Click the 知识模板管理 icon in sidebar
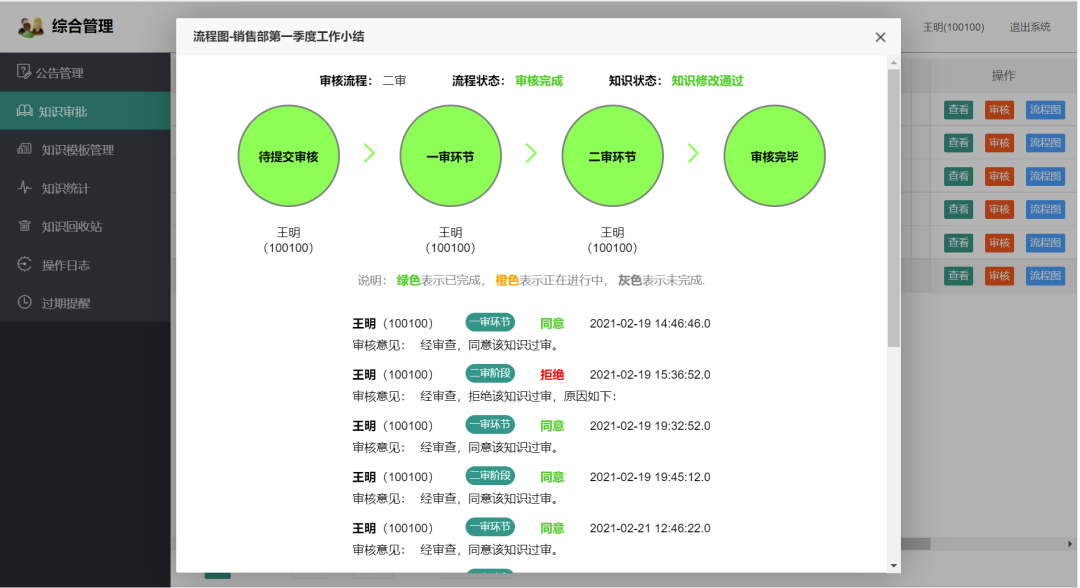 (25, 149)
